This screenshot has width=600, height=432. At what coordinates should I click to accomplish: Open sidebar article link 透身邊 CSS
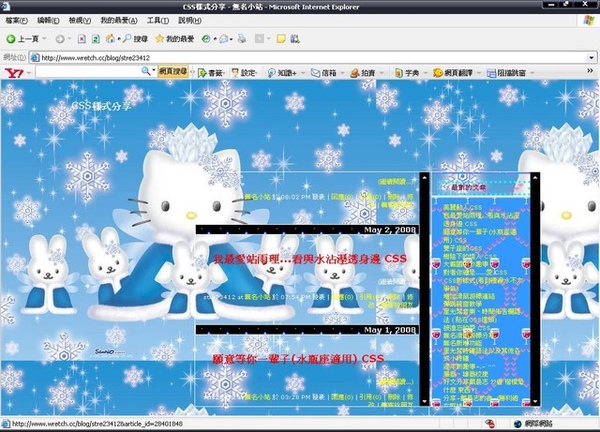tap(460, 223)
